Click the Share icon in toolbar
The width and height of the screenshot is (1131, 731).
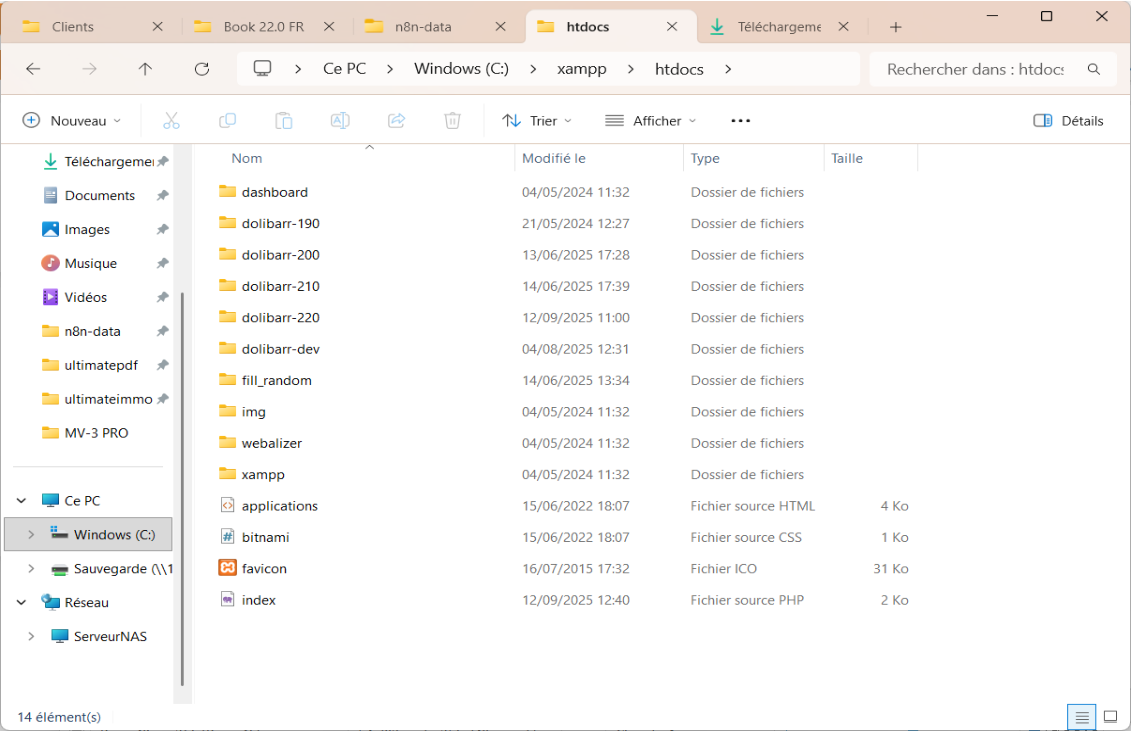tap(396, 121)
